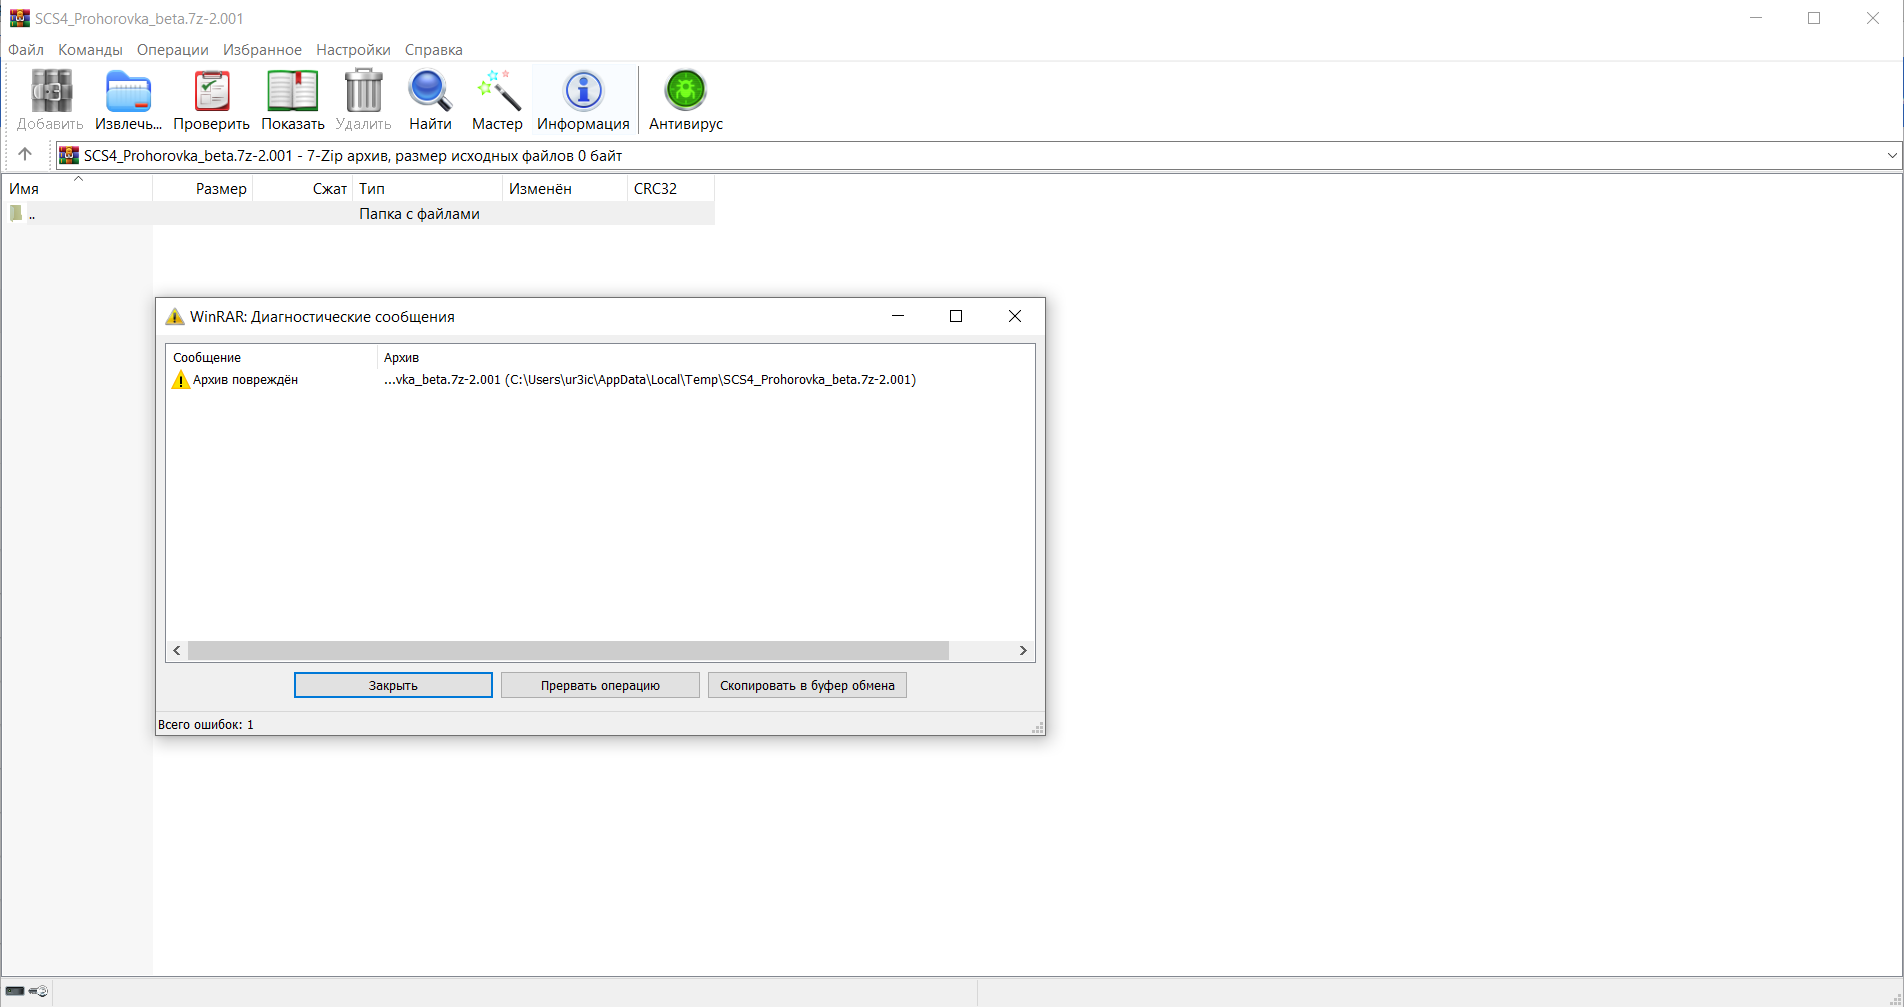Click the Показать view file icon

(x=292, y=92)
